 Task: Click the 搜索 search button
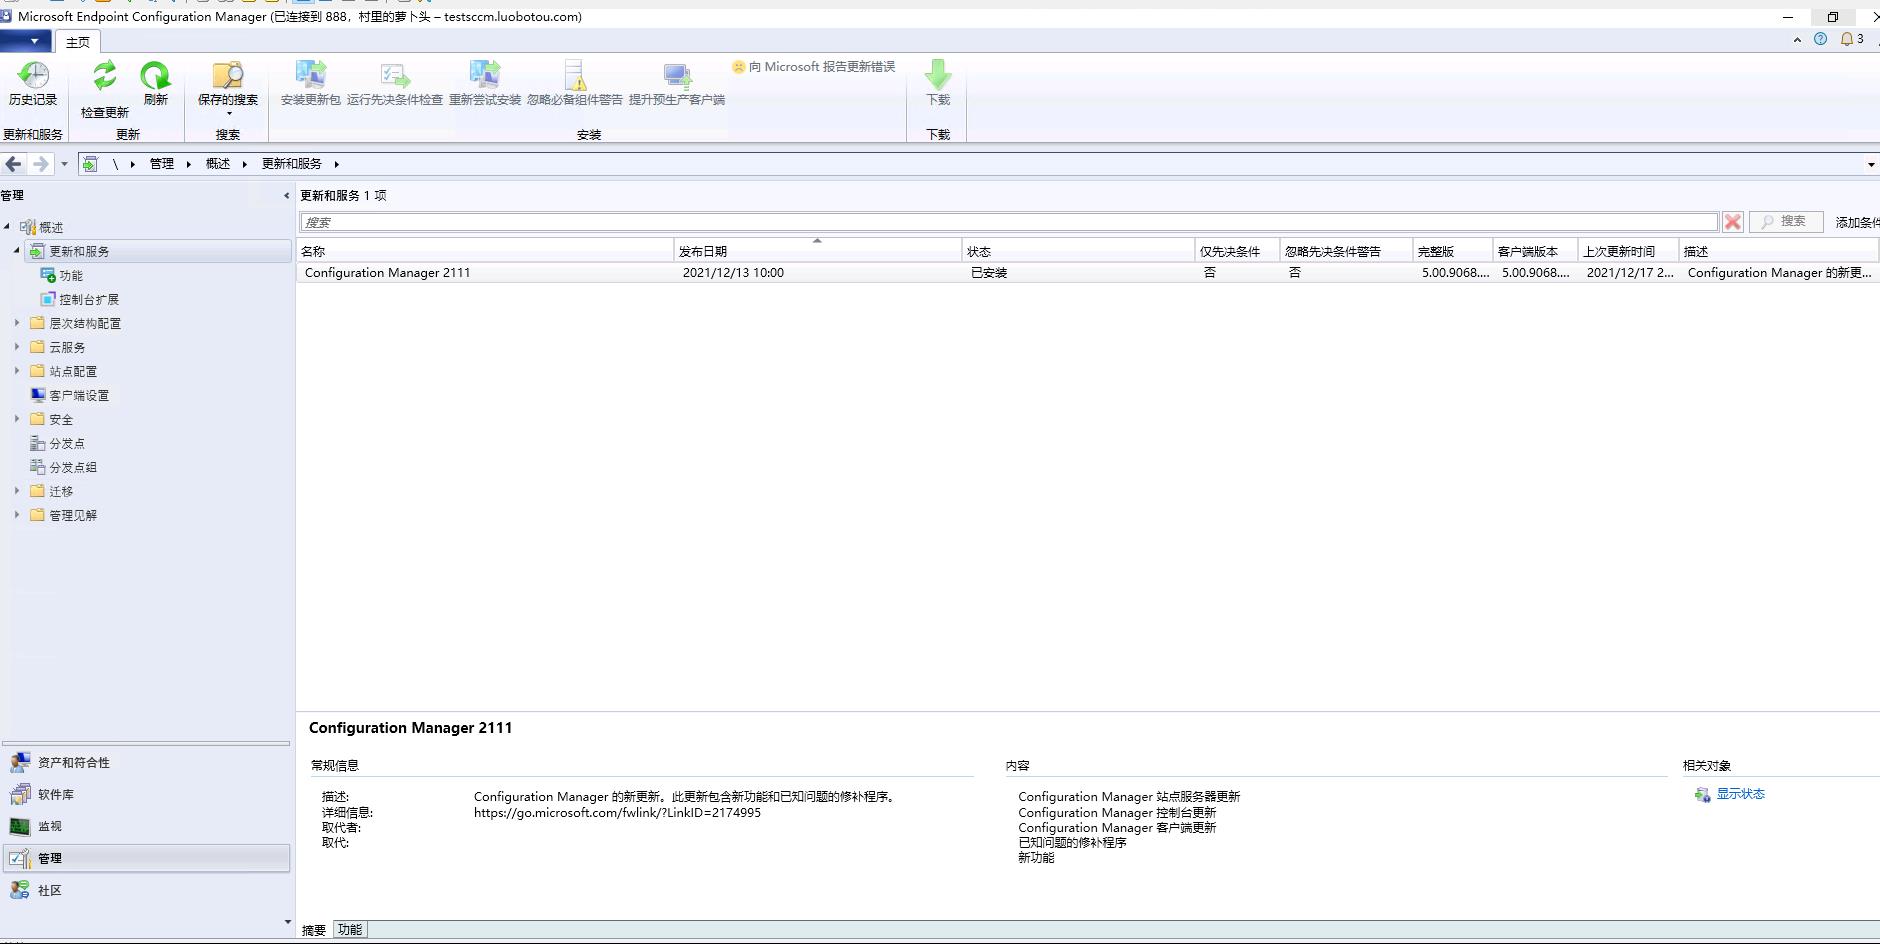click(x=1786, y=222)
